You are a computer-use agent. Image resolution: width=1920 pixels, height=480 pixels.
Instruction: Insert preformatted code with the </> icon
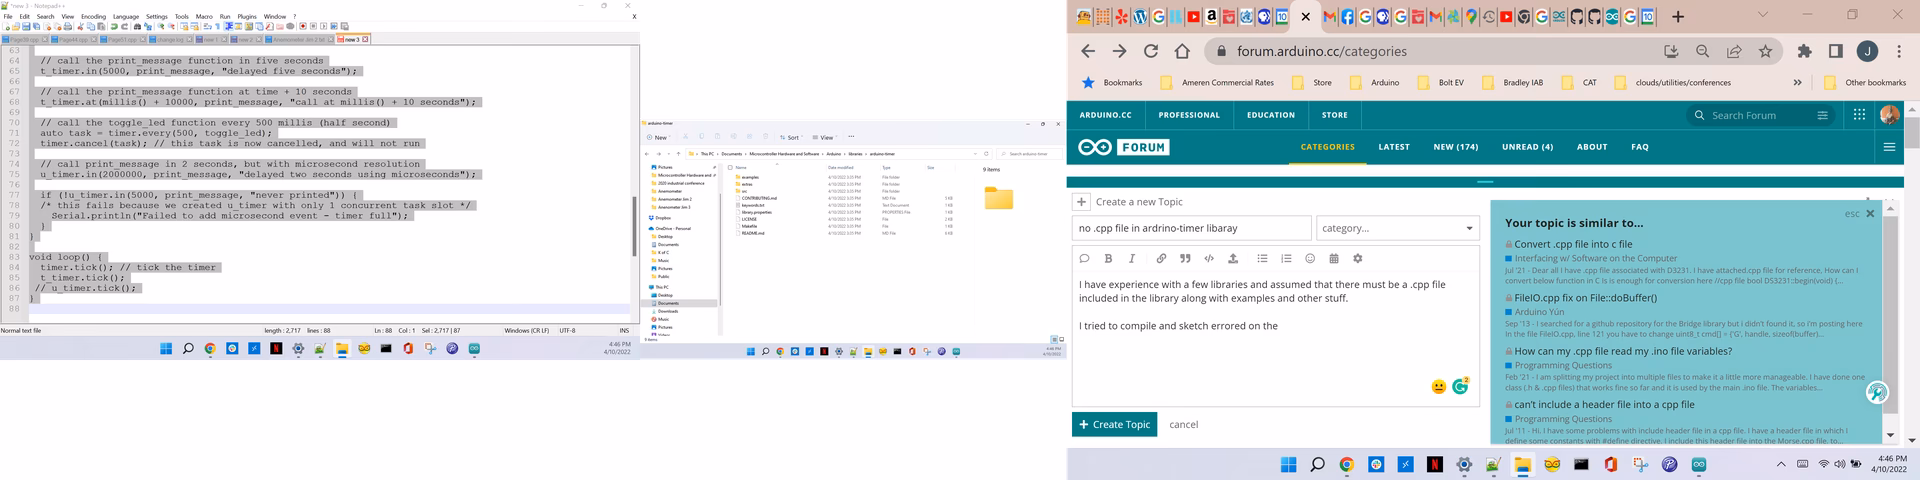point(1209,259)
